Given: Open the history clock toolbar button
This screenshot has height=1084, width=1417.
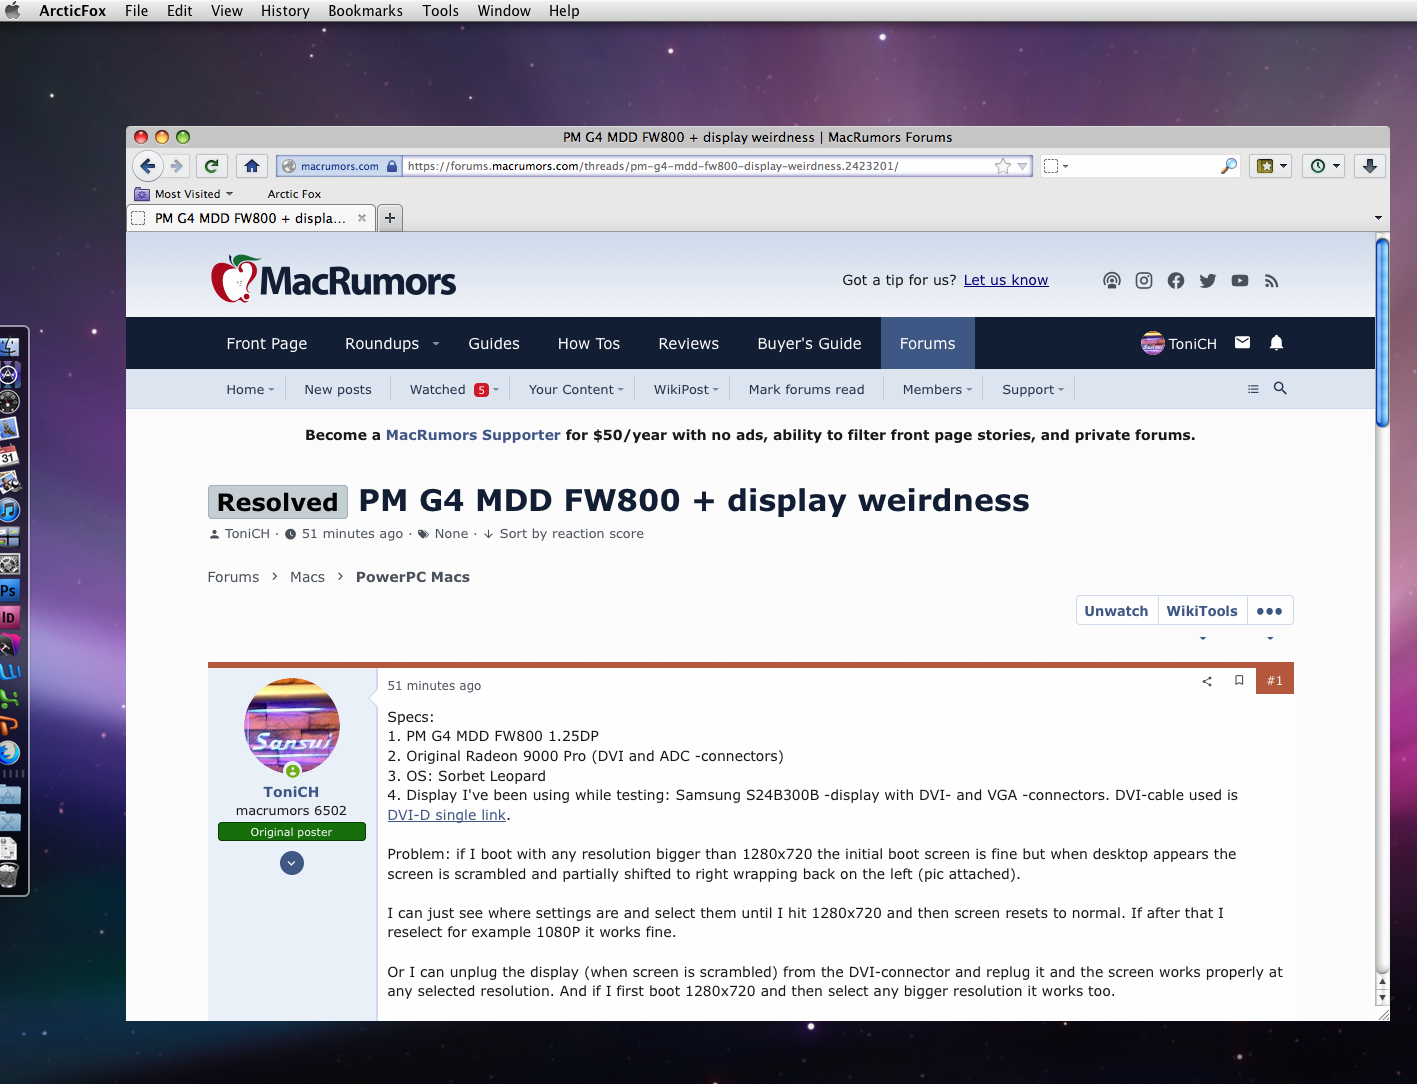Looking at the screenshot, I should (1325, 166).
